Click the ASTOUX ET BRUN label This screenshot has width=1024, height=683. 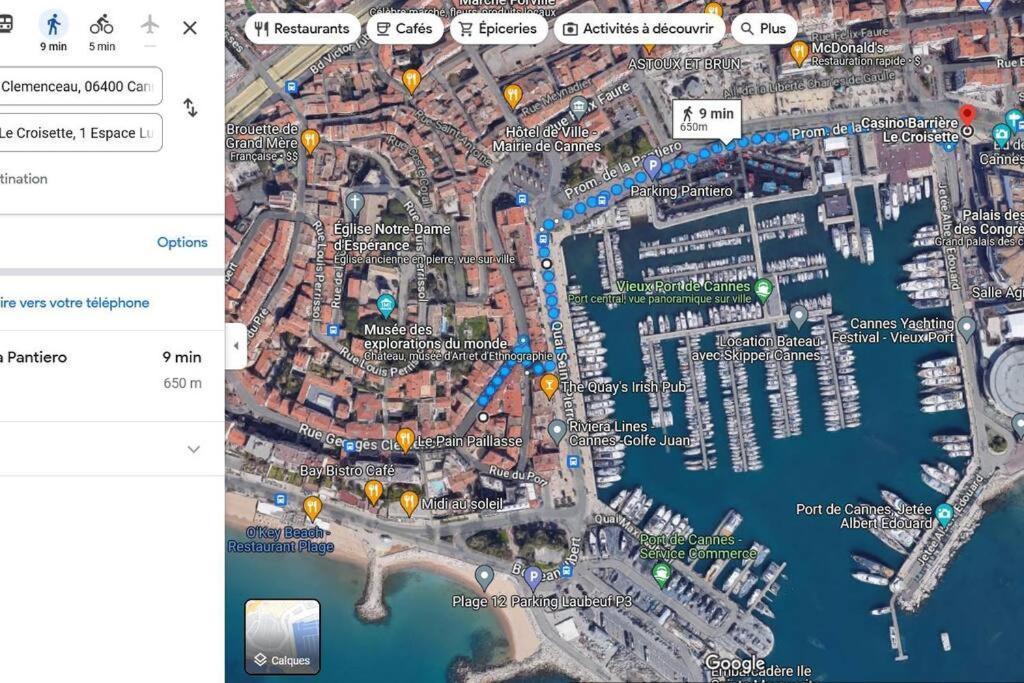(x=684, y=64)
